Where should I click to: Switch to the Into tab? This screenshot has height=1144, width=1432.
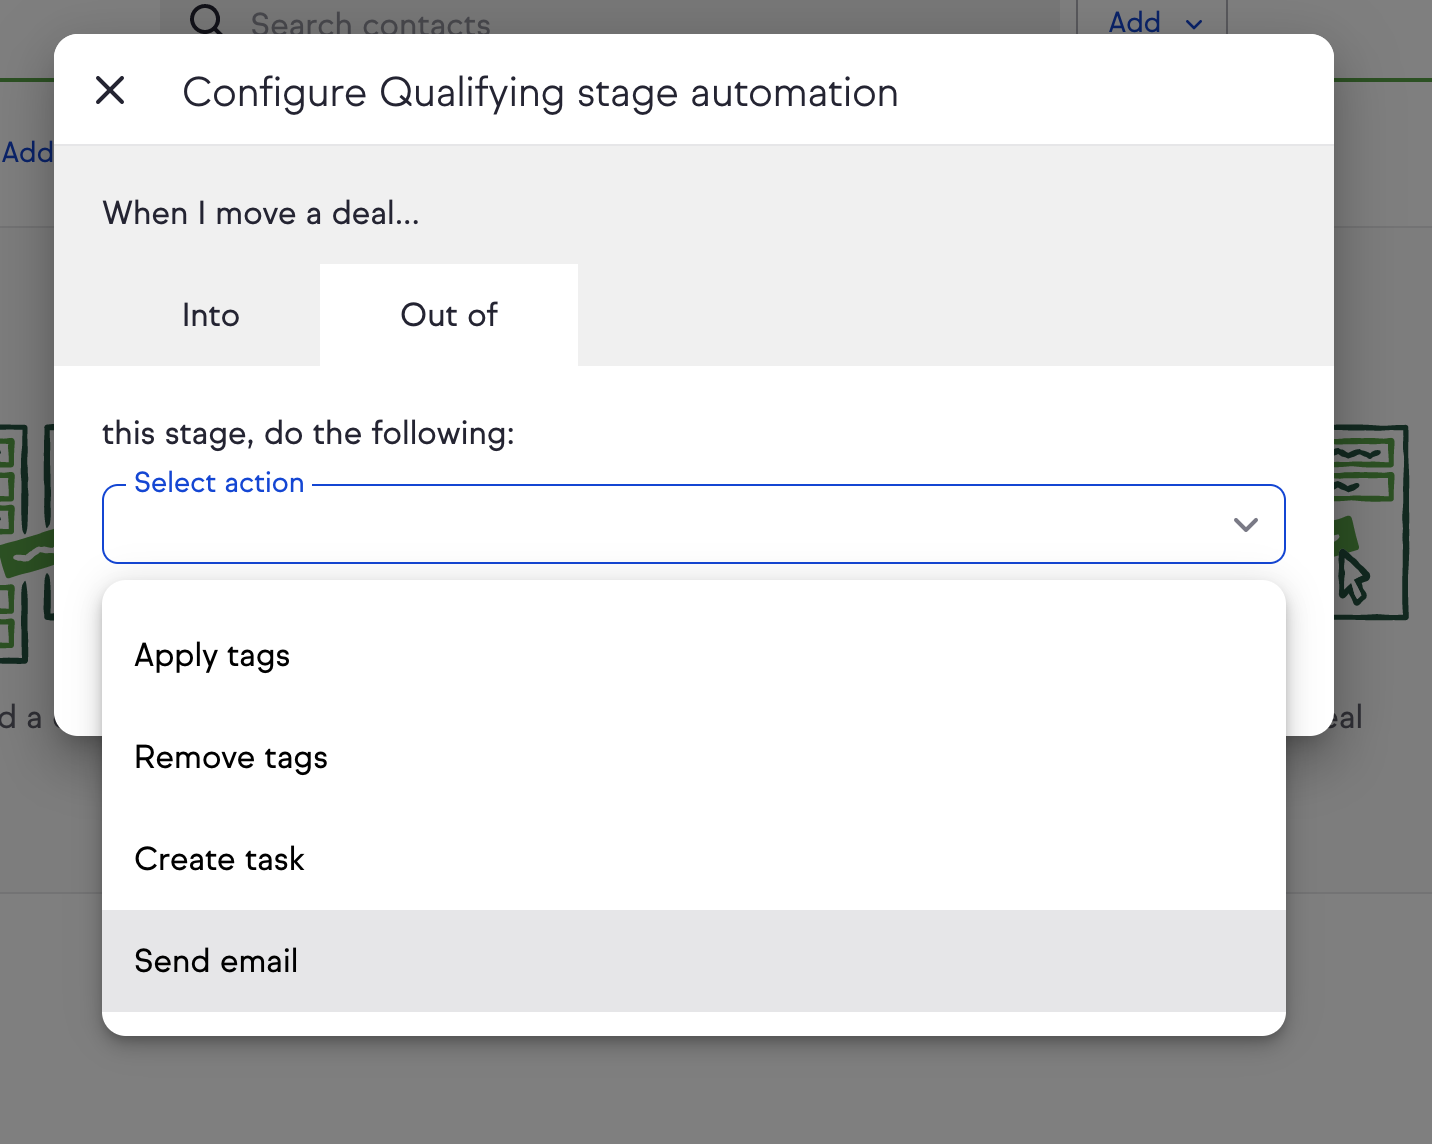click(x=211, y=315)
